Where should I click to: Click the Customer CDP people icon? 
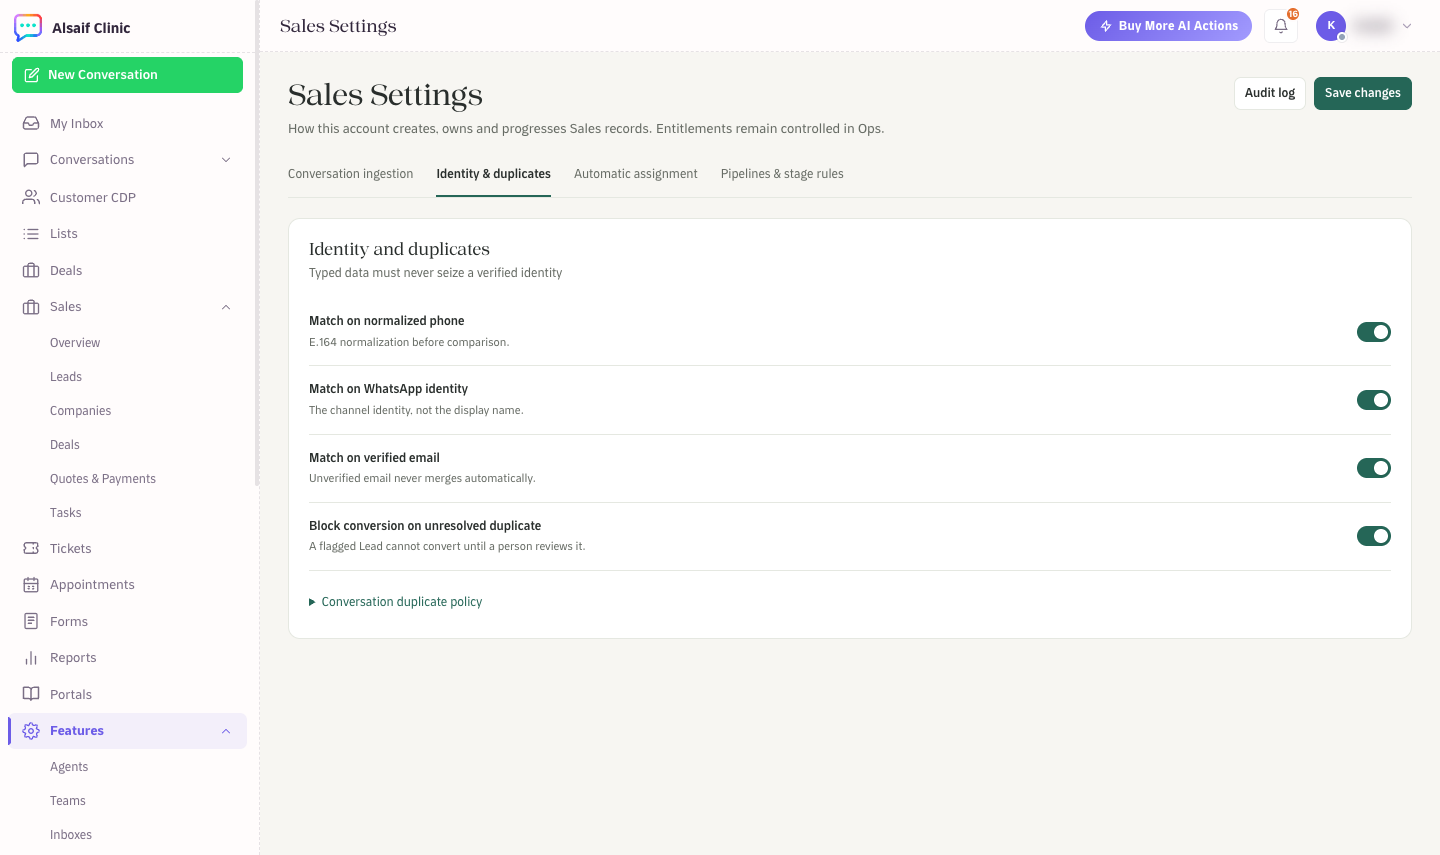tap(31, 197)
